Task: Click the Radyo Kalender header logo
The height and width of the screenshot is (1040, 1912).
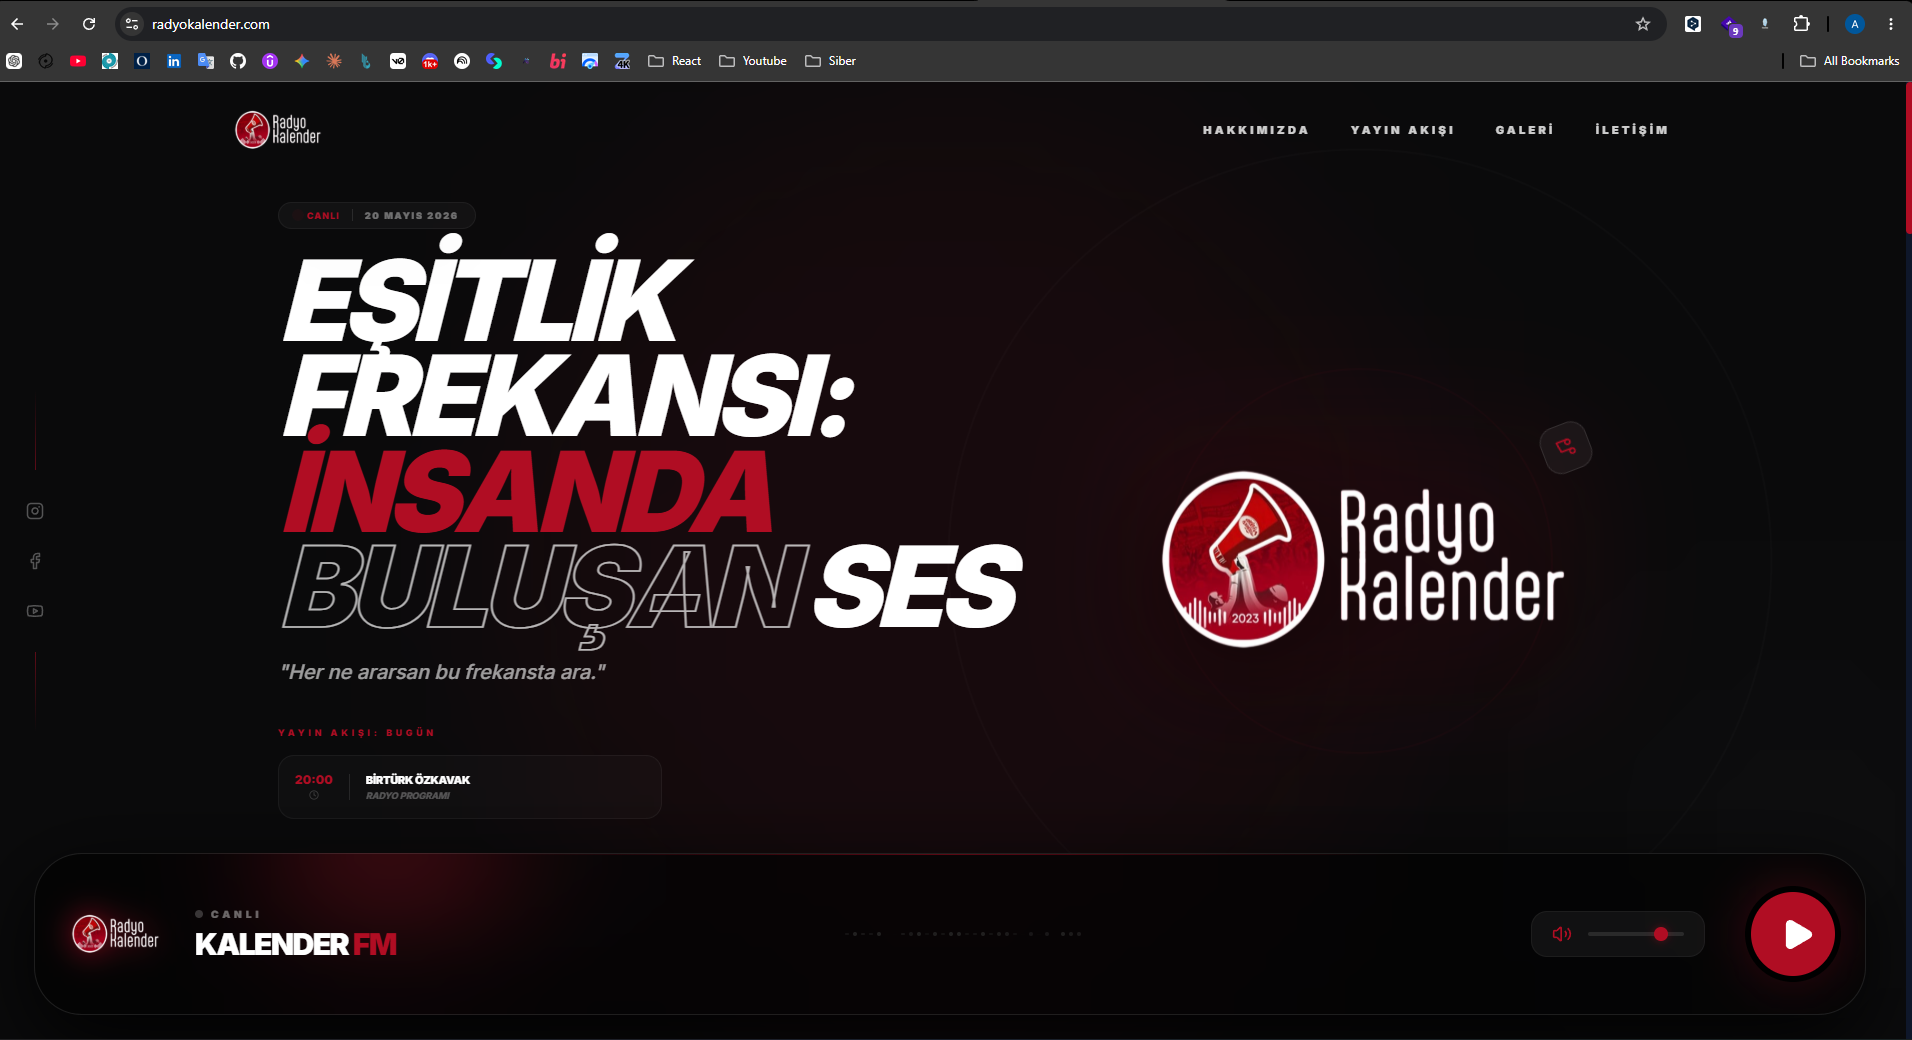Action: 278,129
